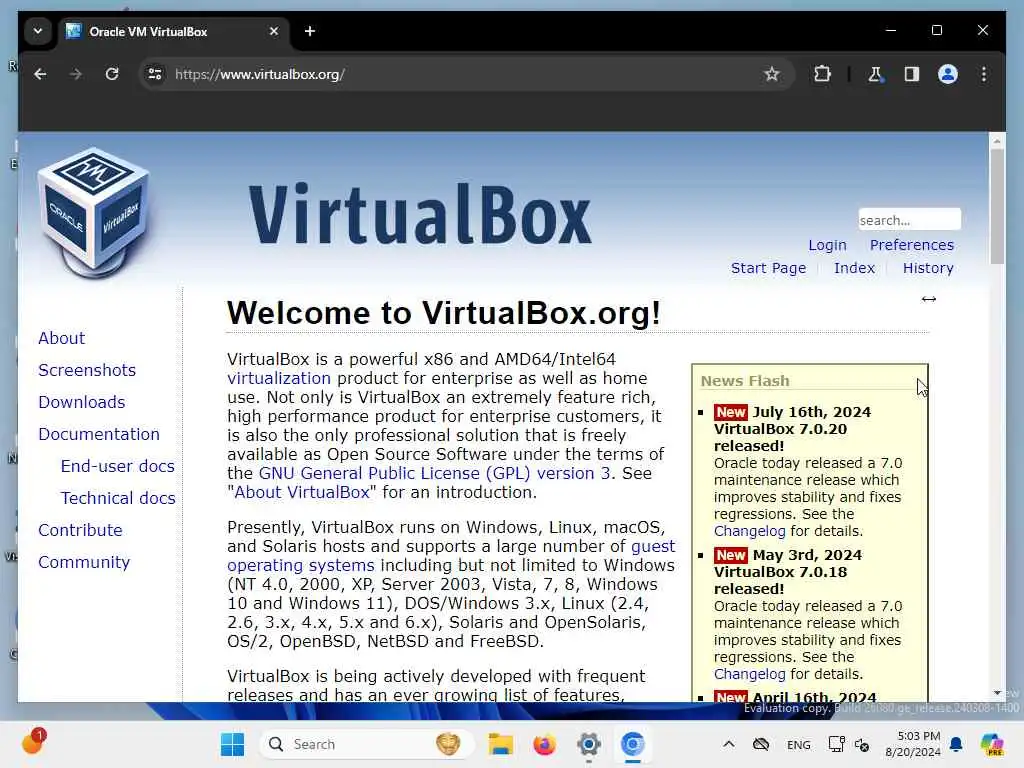Open Downloads in the sidebar
The height and width of the screenshot is (768, 1024).
point(82,402)
